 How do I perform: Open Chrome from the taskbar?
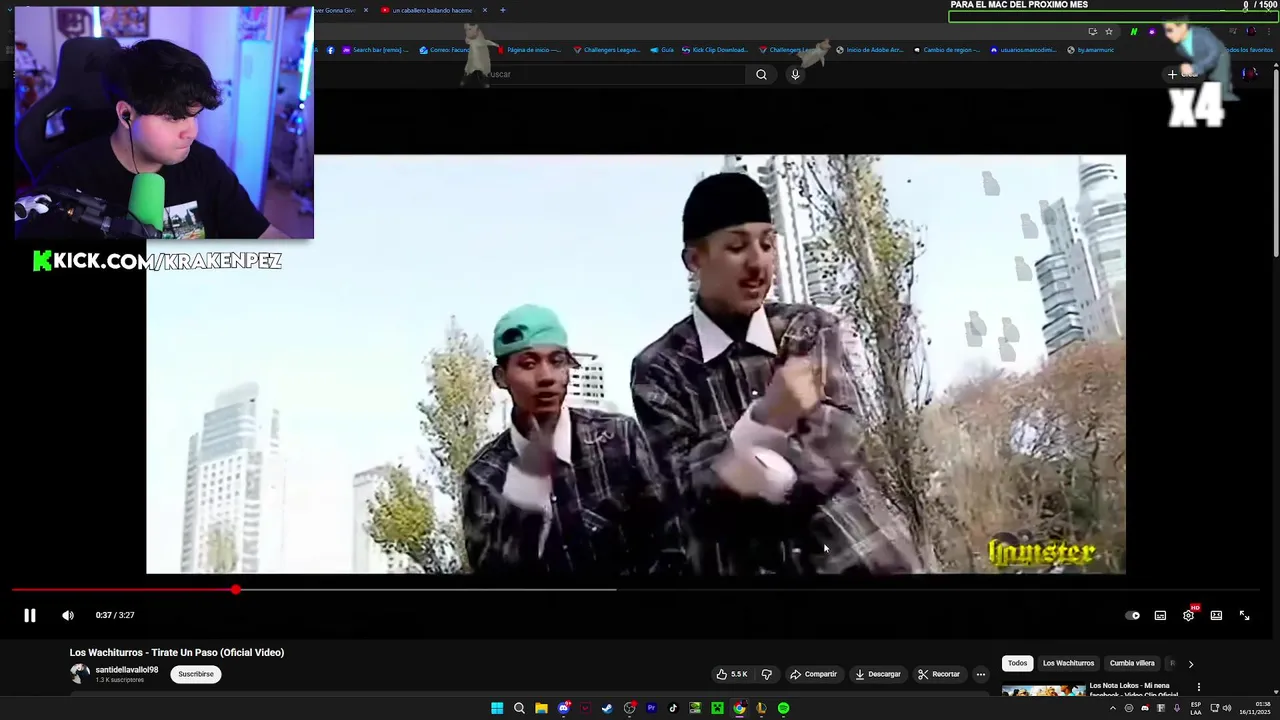(739, 708)
